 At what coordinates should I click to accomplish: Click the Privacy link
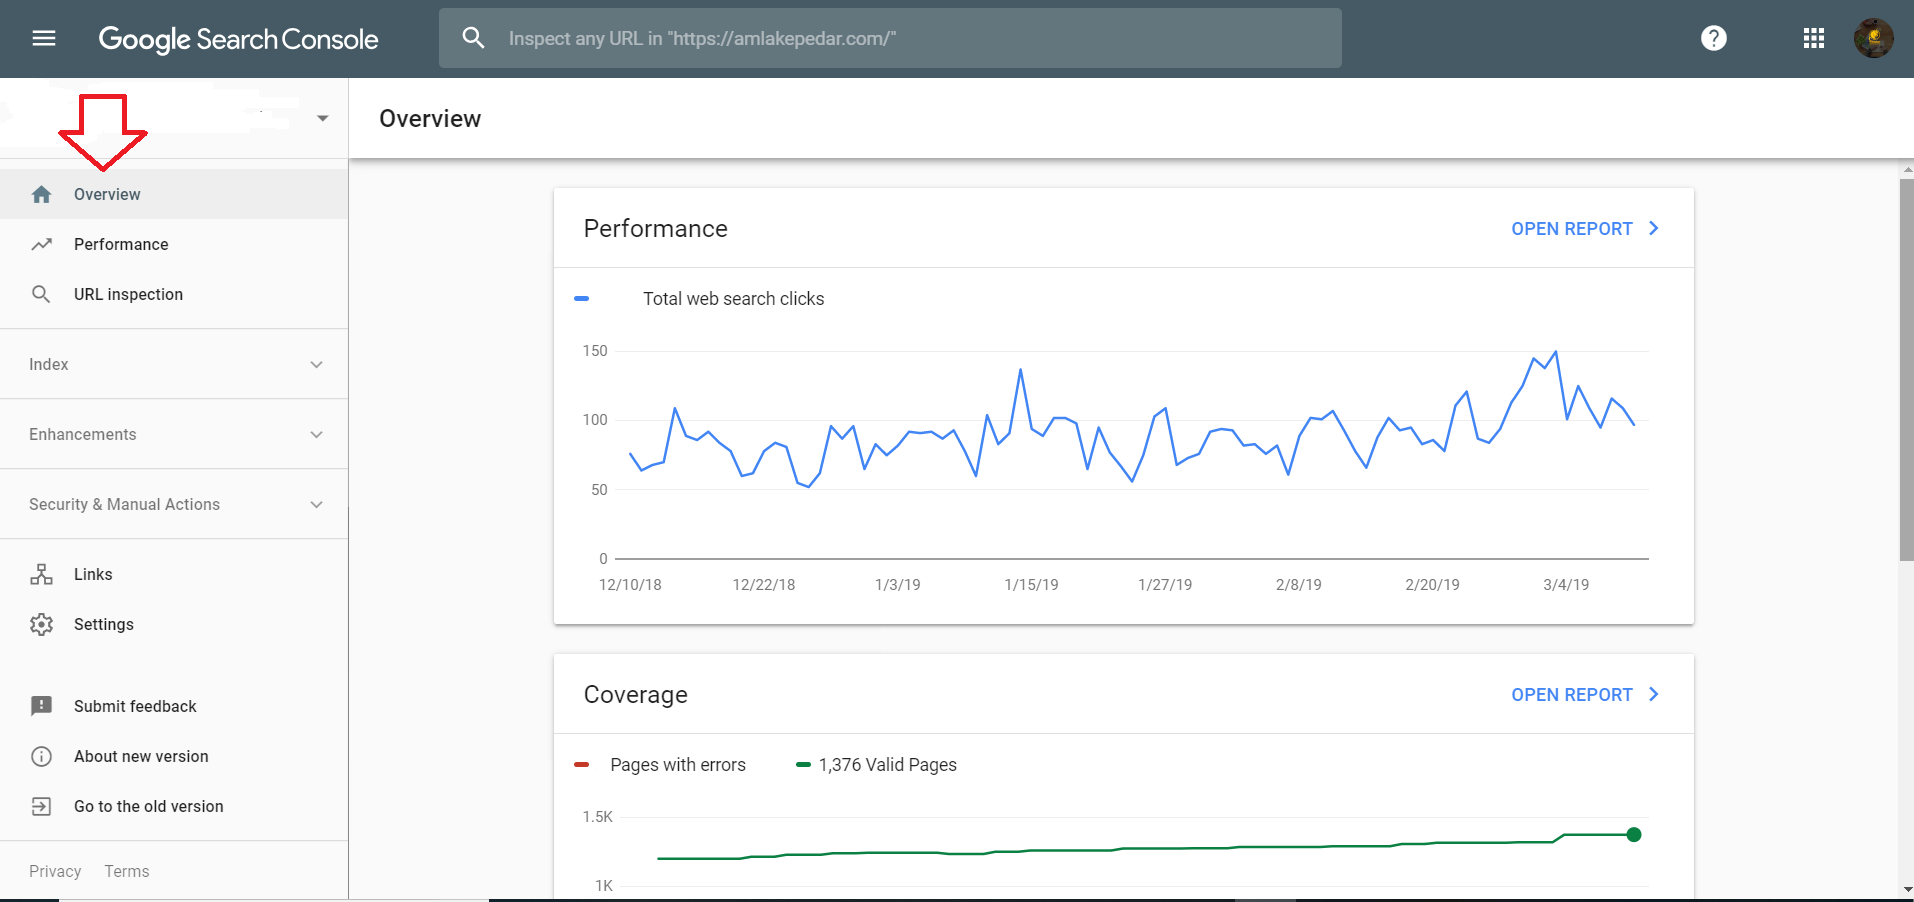click(55, 871)
